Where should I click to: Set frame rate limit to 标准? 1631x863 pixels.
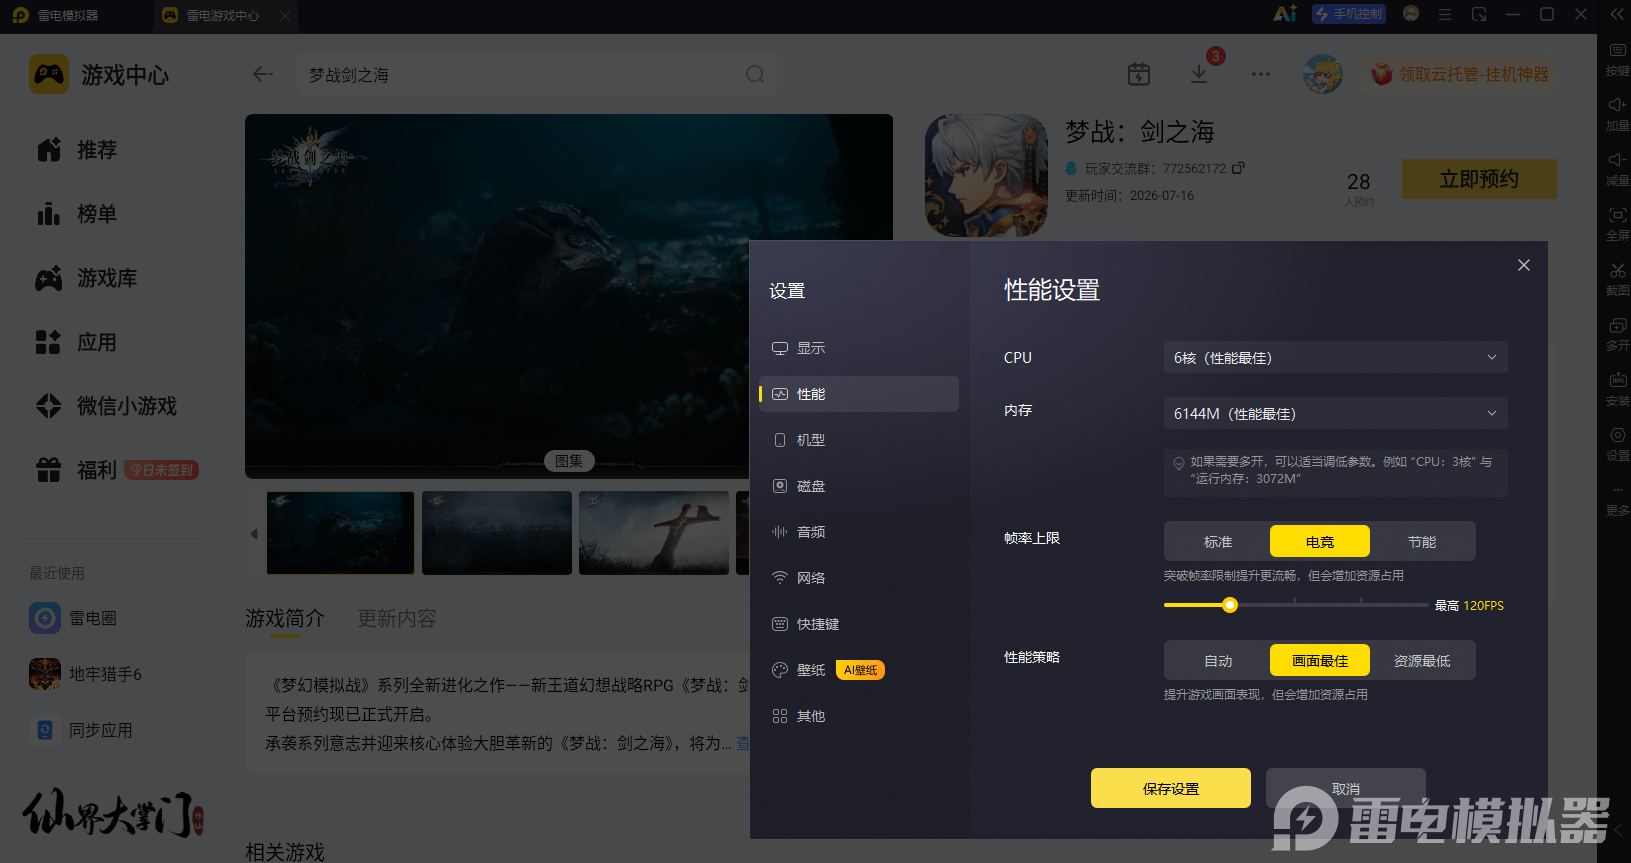pyautogui.click(x=1218, y=542)
